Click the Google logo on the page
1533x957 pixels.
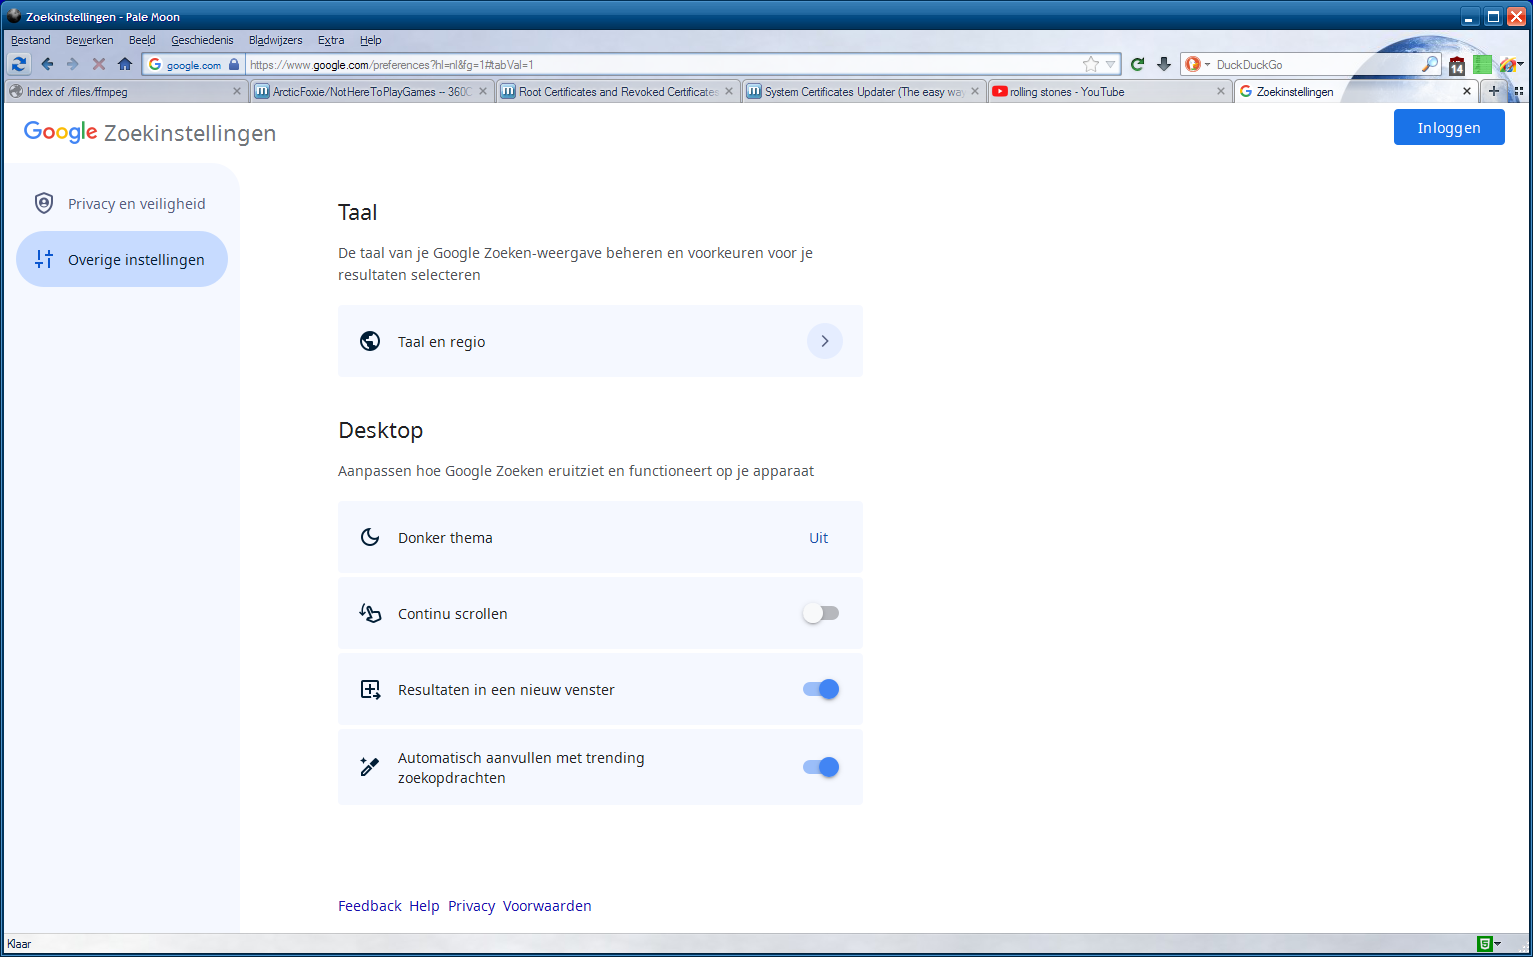(x=60, y=132)
